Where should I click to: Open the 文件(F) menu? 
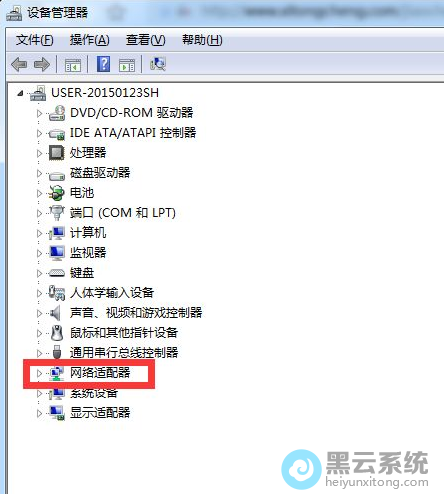pos(35,40)
